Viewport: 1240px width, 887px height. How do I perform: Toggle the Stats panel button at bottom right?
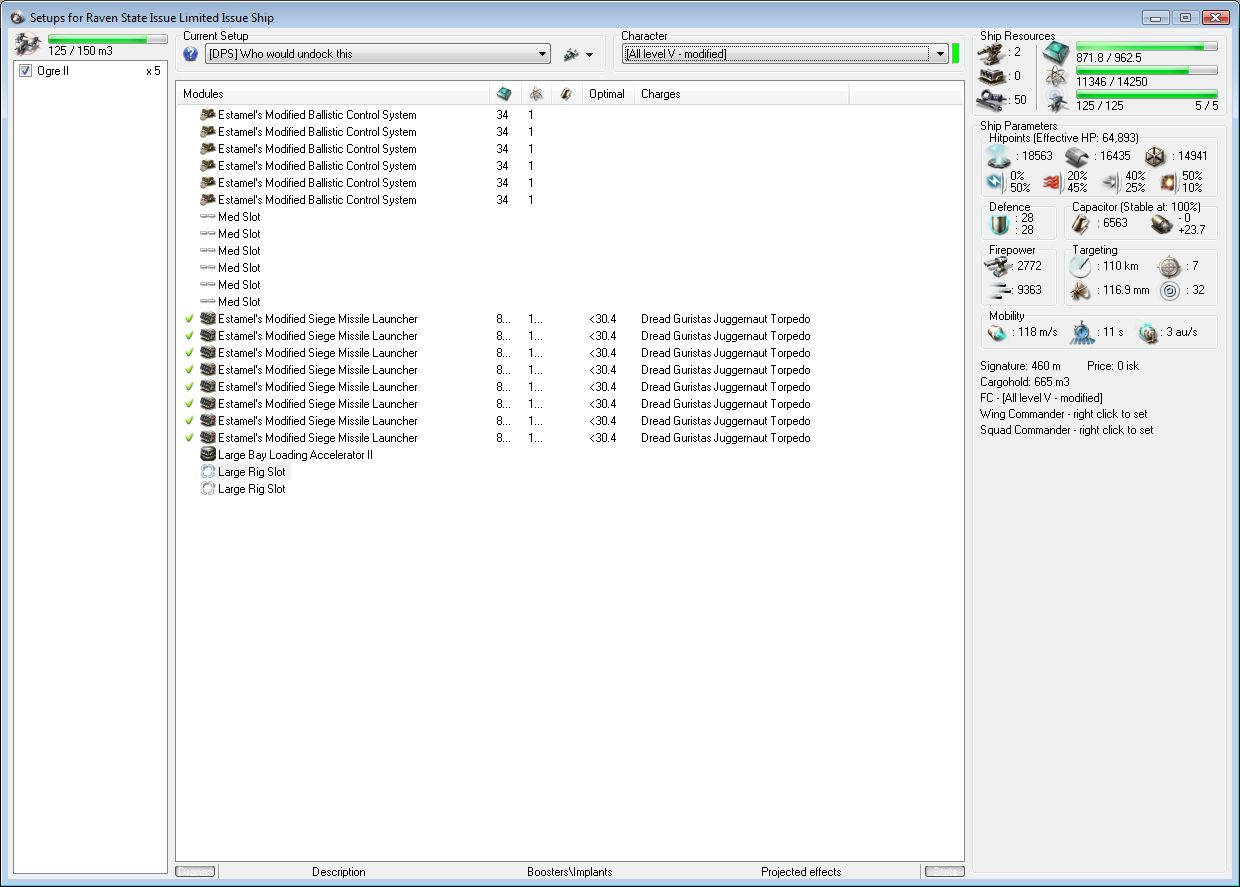point(944,872)
